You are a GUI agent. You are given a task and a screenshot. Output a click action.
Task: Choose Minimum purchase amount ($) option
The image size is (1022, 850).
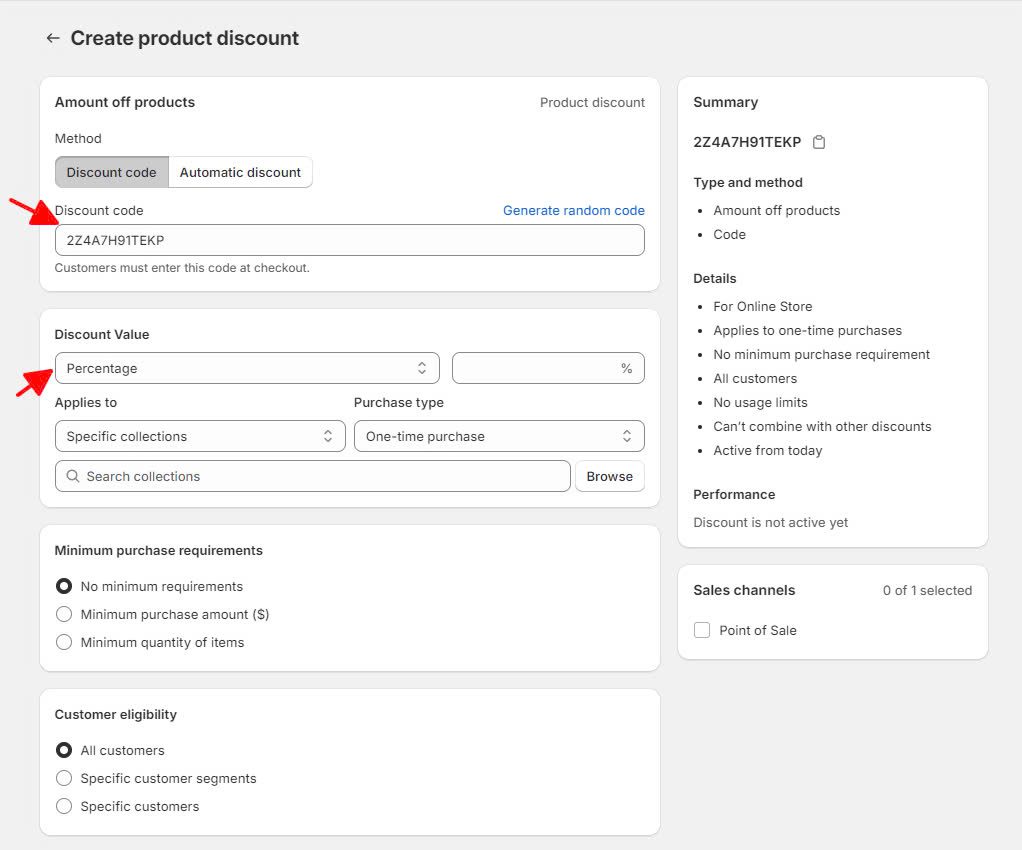click(64, 614)
